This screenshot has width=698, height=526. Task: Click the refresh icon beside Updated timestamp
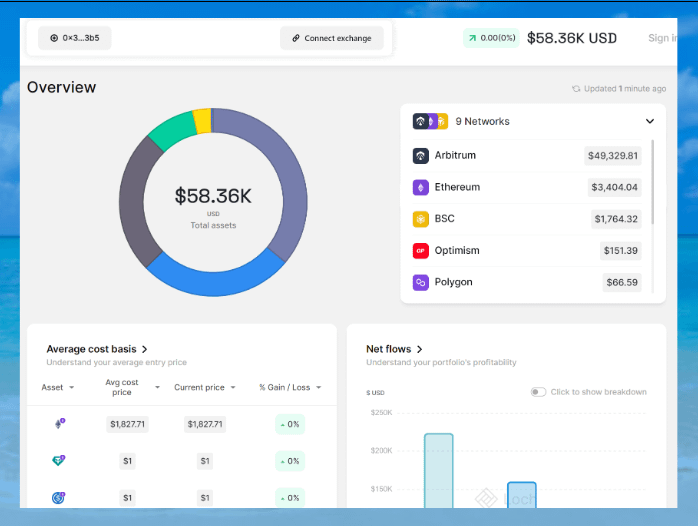click(x=576, y=89)
